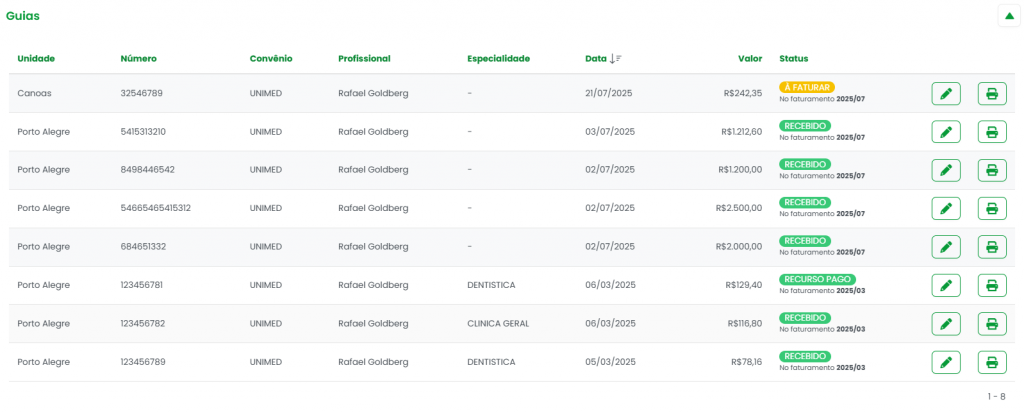
Task: Edit the Canoas guide 32546789
Action: pyautogui.click(x=945, y=93)
